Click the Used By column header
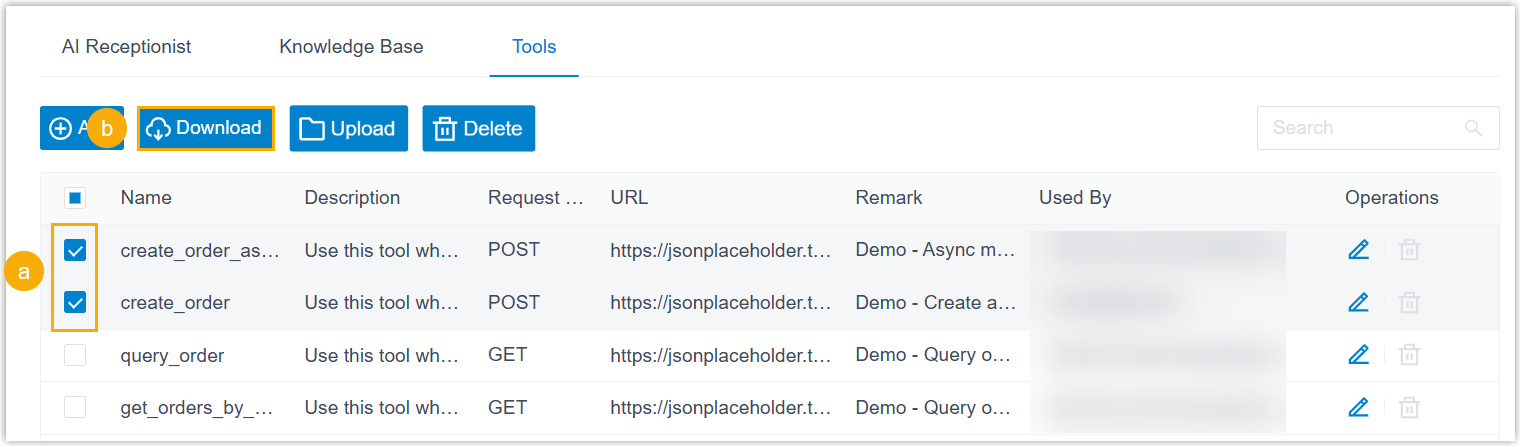1521x447 pixels. tap(1075, 198)
